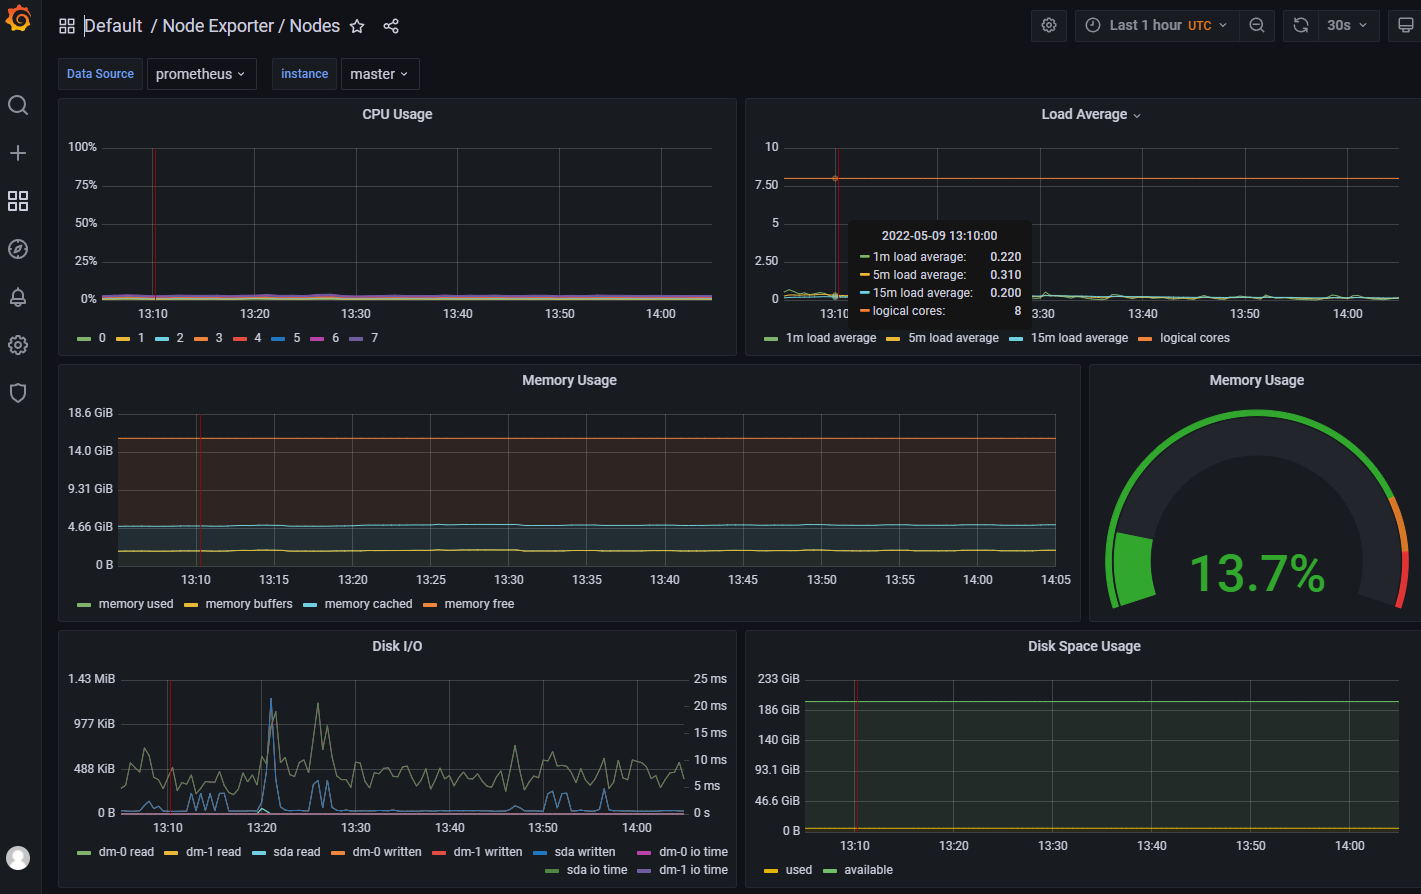Open the Alerting bell icon
This screenshot has height=894, width=1421.
coord(18,297)
